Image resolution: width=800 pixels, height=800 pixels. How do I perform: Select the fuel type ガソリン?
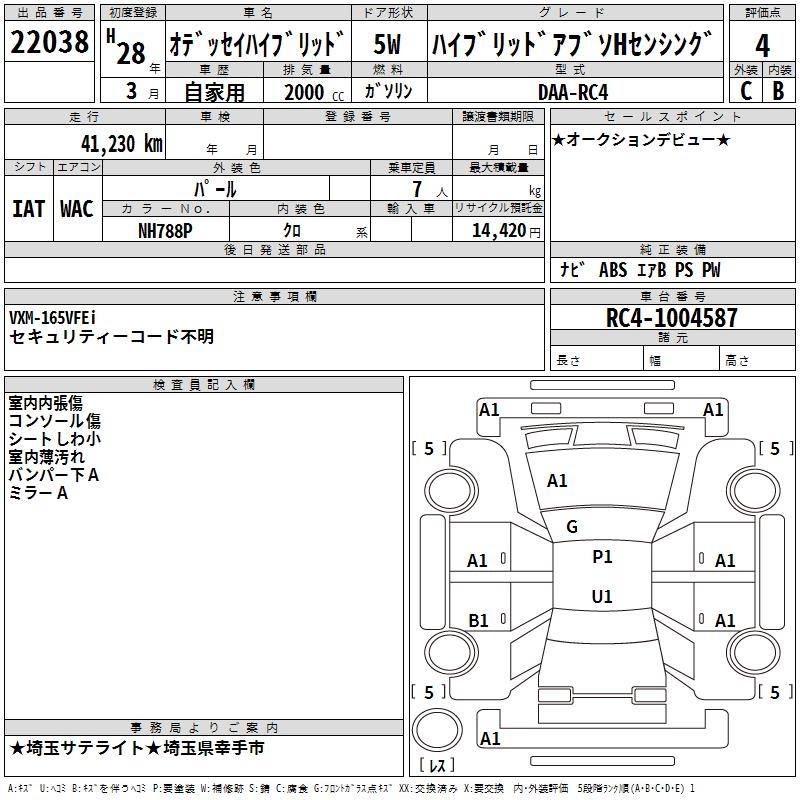[388, 91]
